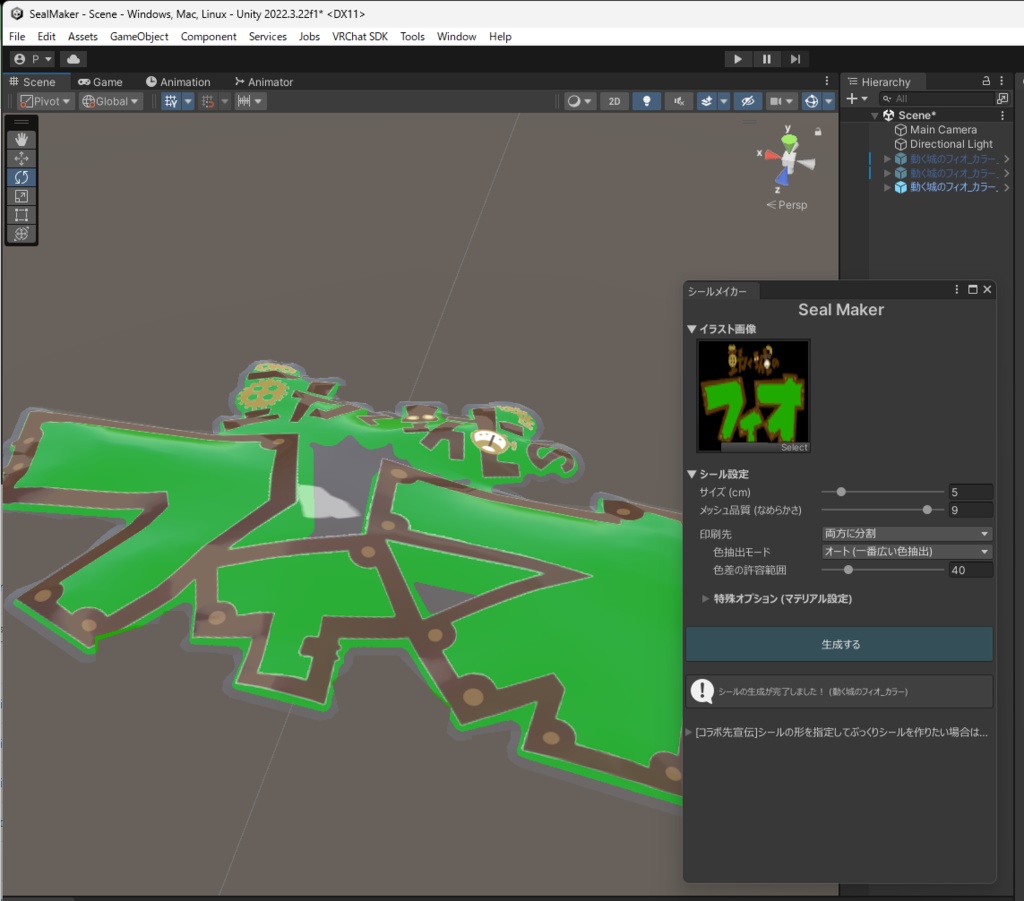Viewport: 1024px width, 901px height.
Task: Open the VRChat SDK menu
Action: tap(360, 37)
